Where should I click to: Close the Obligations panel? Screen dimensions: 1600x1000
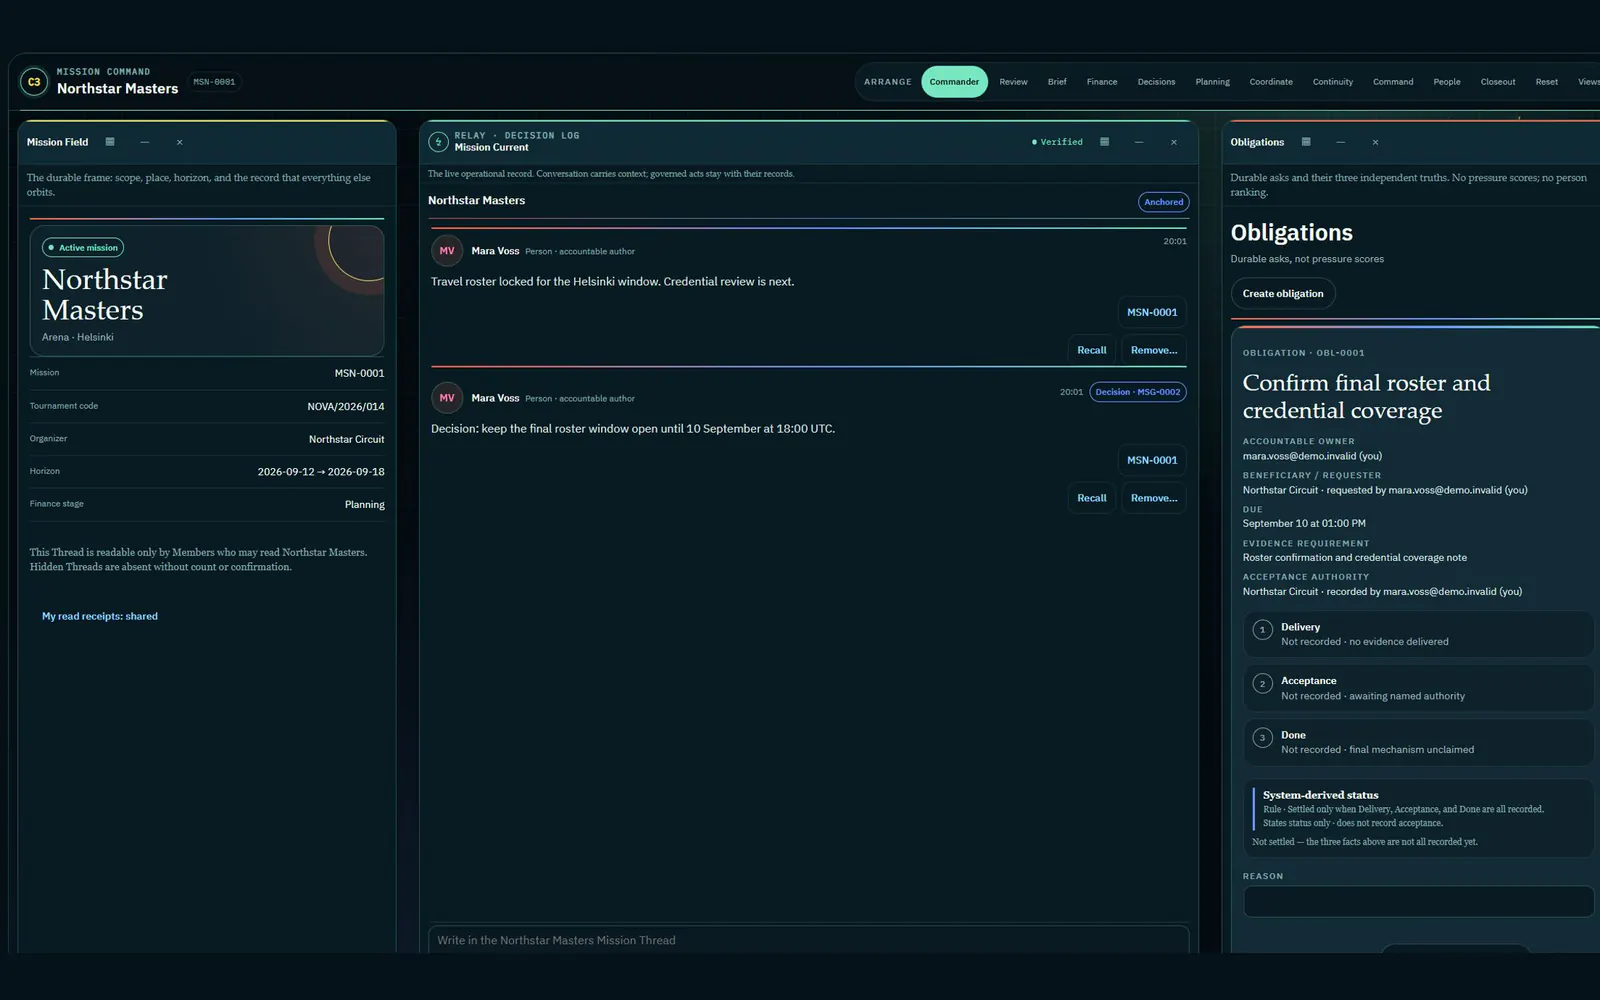click(x=1376, y=142)
